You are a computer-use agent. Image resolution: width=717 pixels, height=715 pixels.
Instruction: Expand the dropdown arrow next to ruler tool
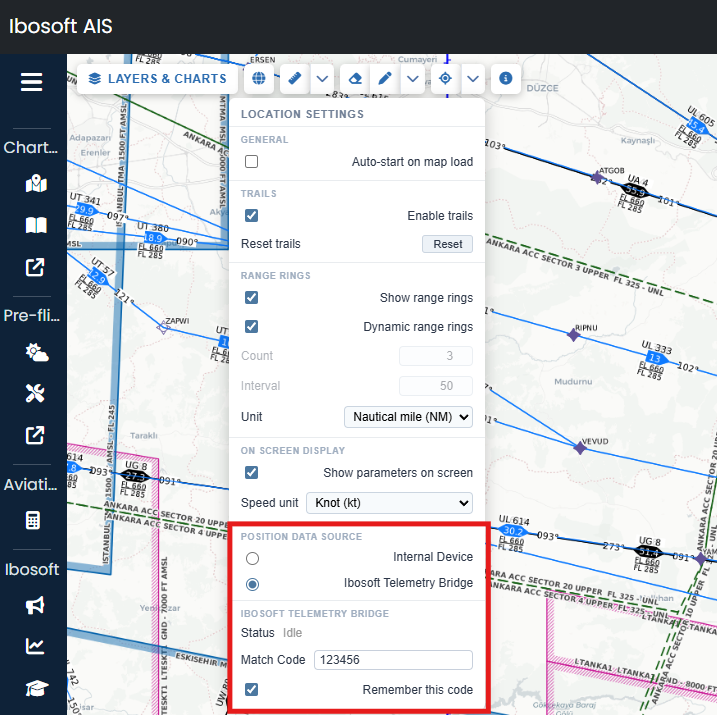coord(322,78)
